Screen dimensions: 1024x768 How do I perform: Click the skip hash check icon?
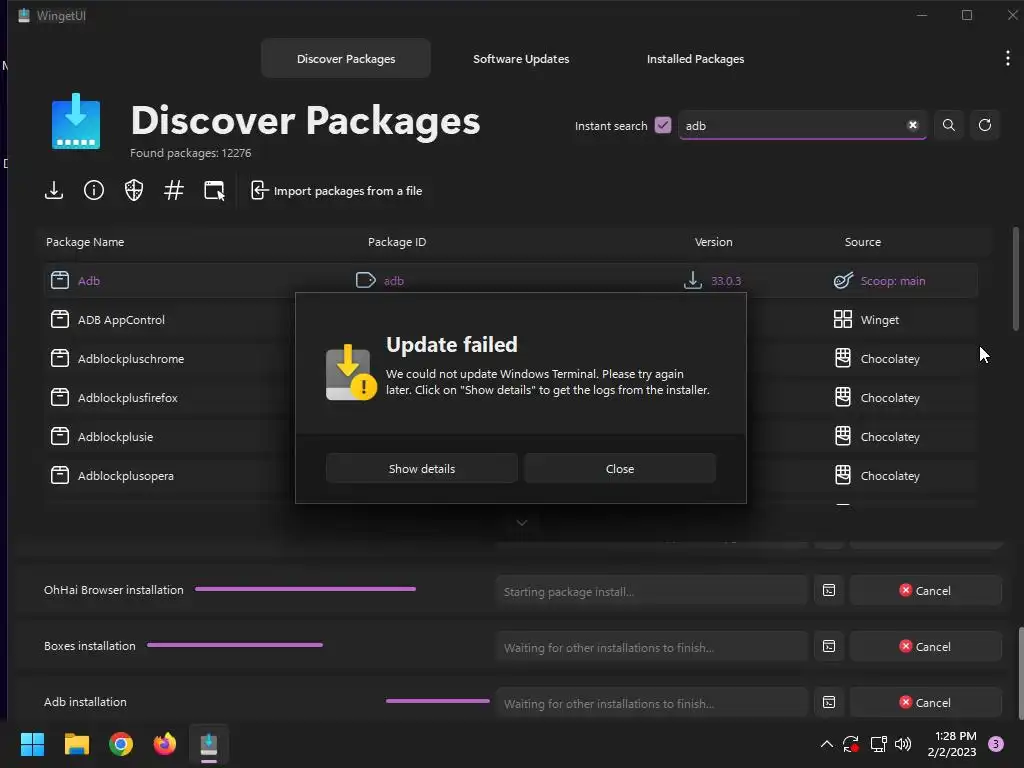[x=174, y=191]
